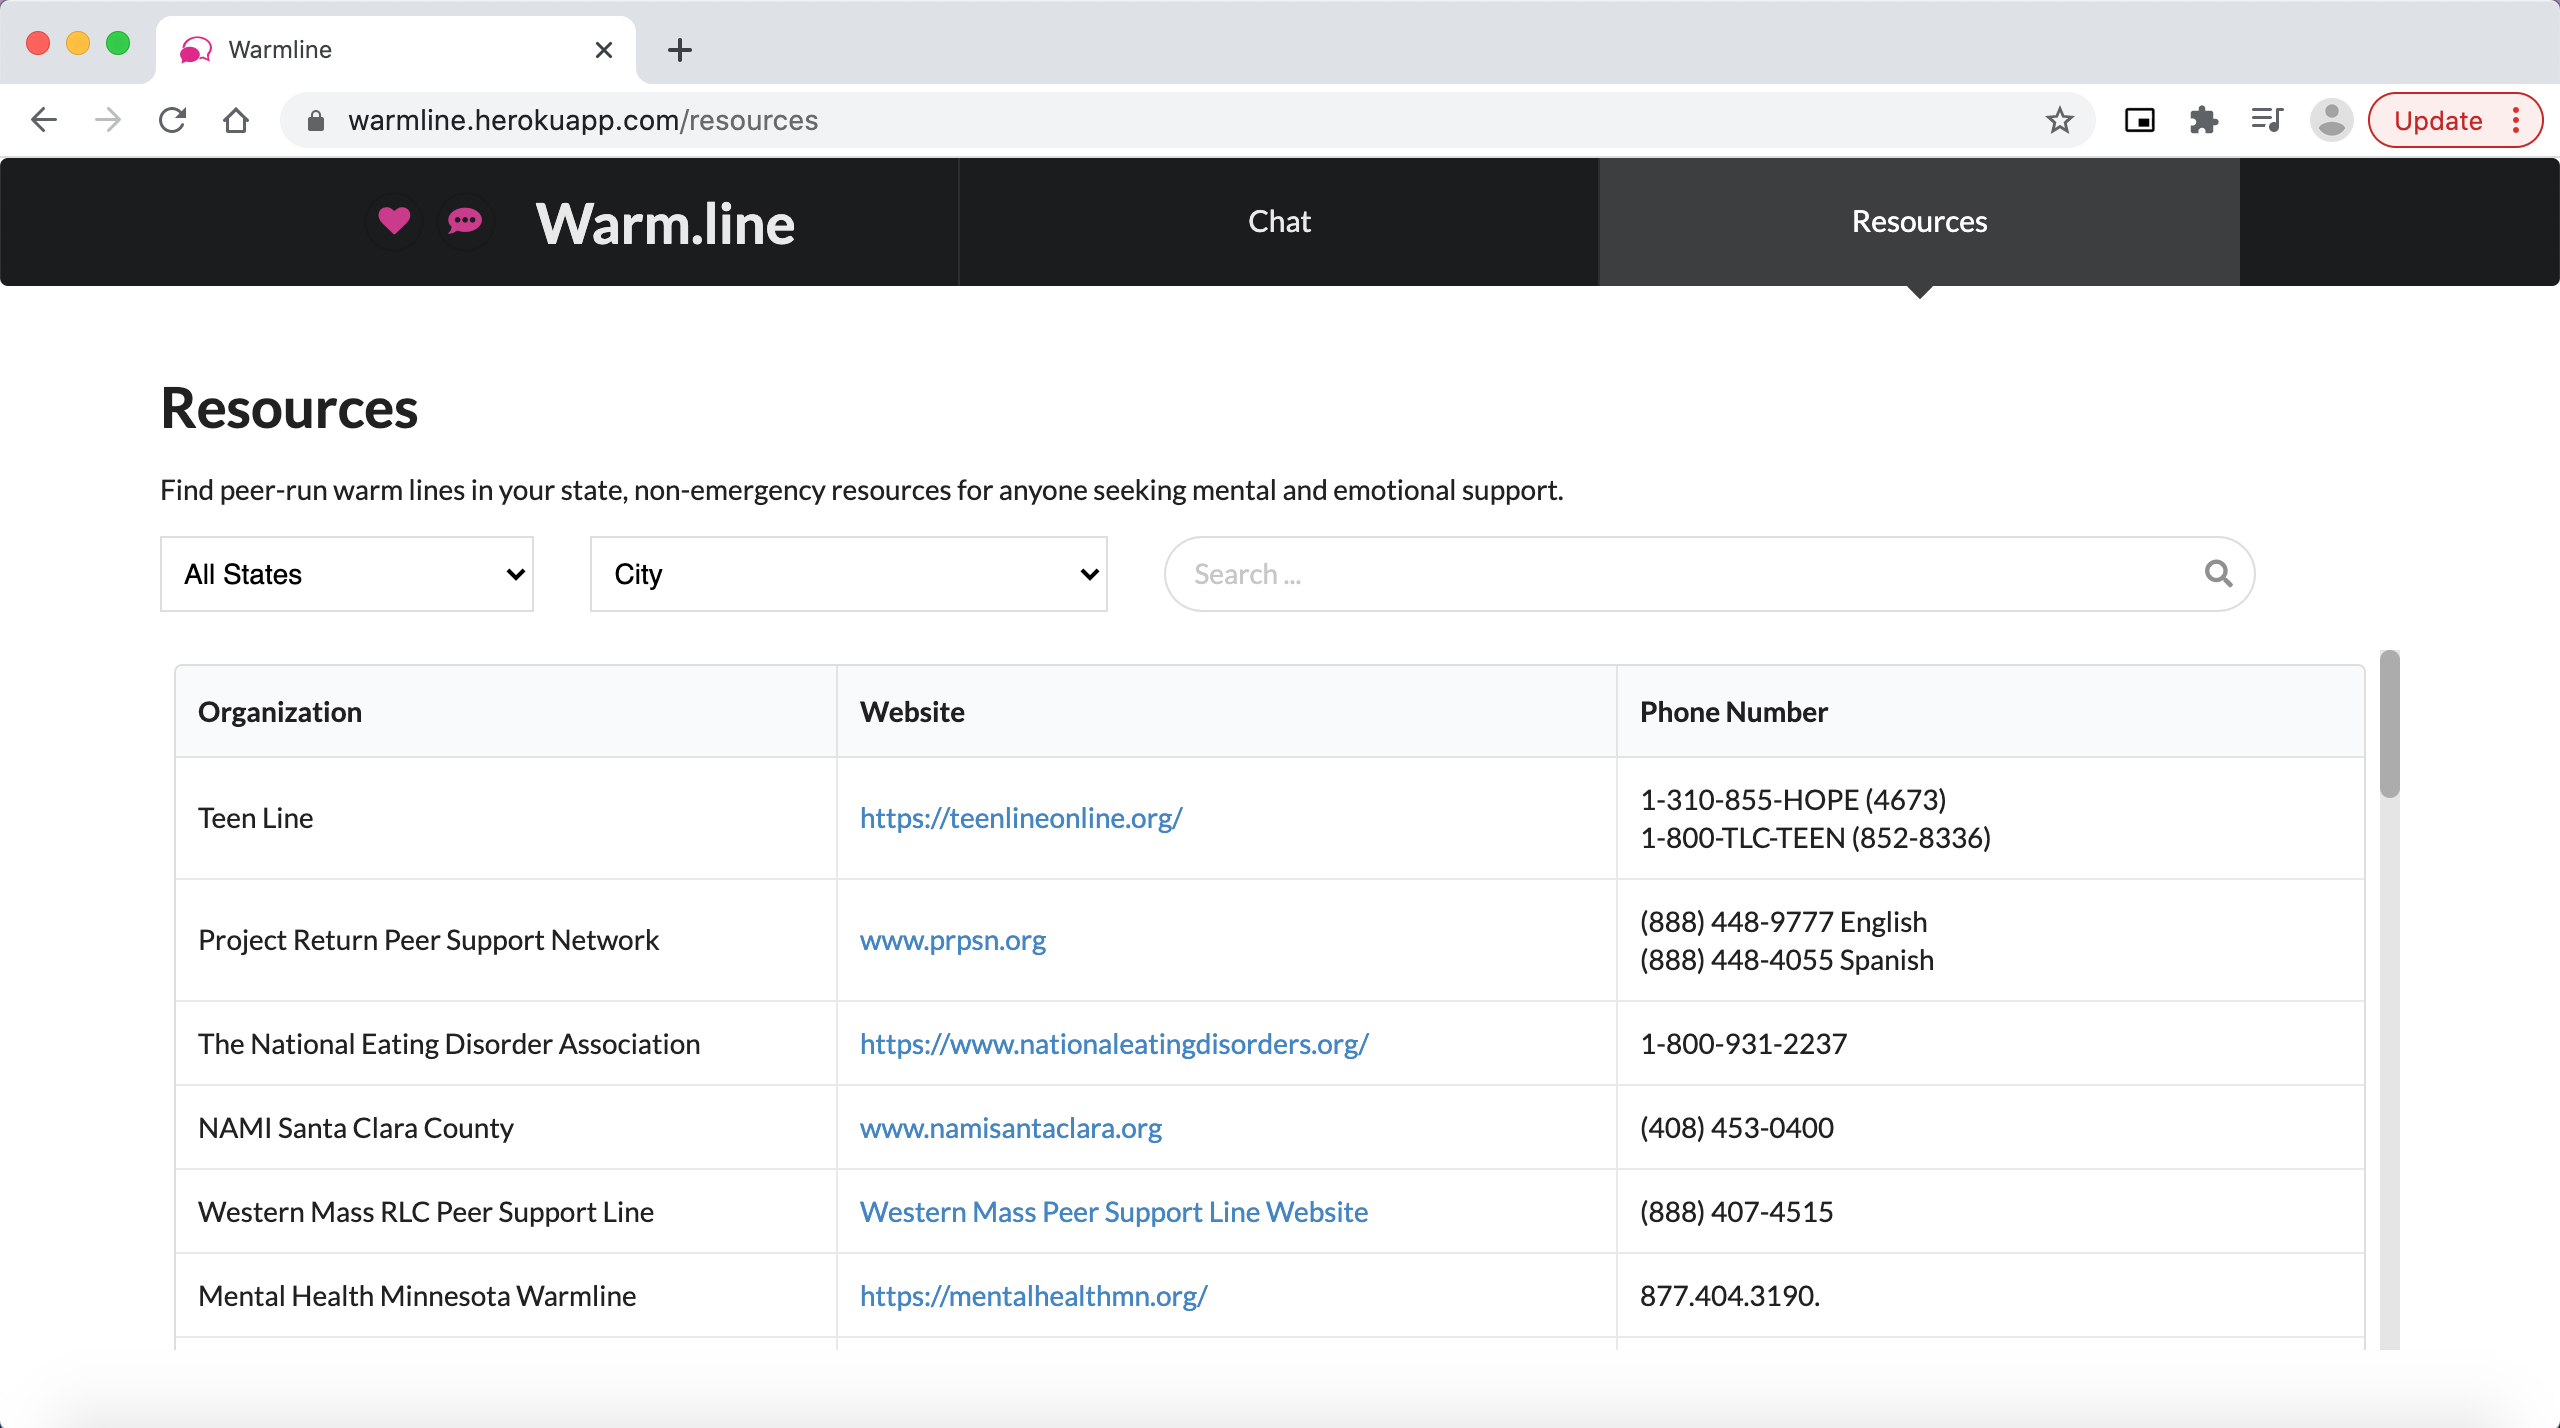Image resolution: width=2560 pixels, height=1428 pixels.
Task: Click the pink heart logo icon
Action: point(394,220)
